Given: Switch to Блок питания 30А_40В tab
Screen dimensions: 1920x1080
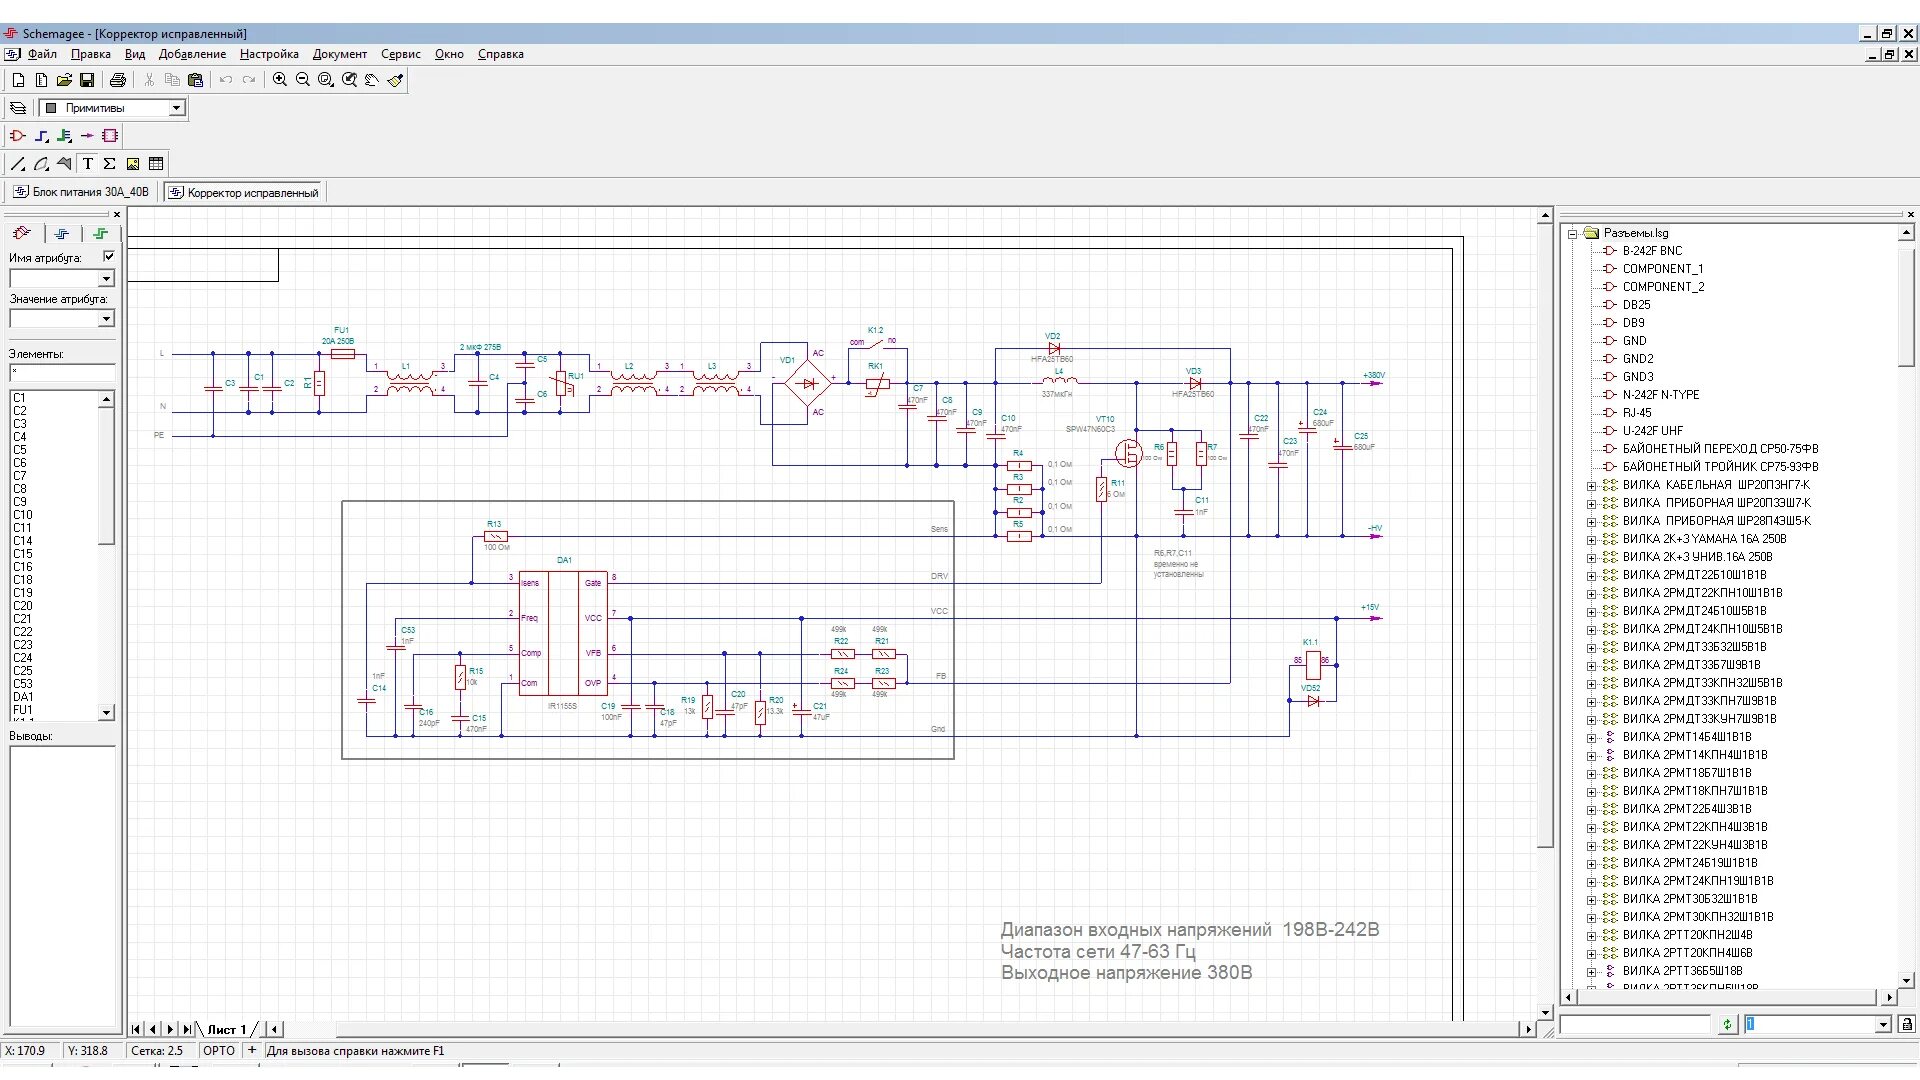Looking at the screenshot, I should pos(81,192).
